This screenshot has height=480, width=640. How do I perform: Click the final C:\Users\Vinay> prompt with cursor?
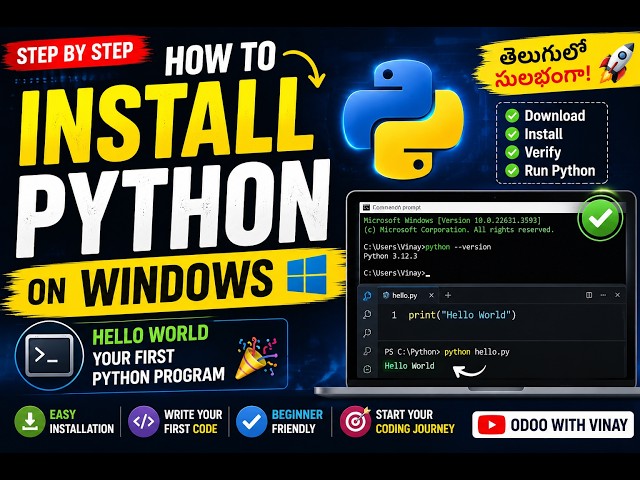(x=397, y=273)
